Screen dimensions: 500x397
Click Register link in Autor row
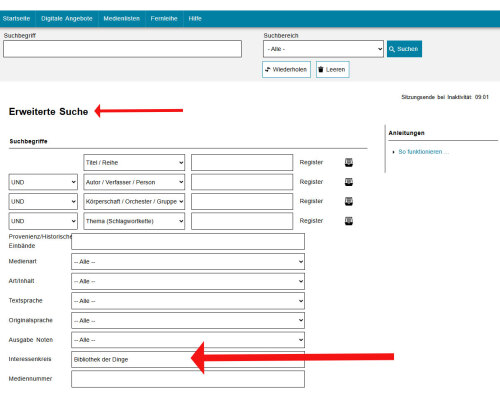point(311,182)
